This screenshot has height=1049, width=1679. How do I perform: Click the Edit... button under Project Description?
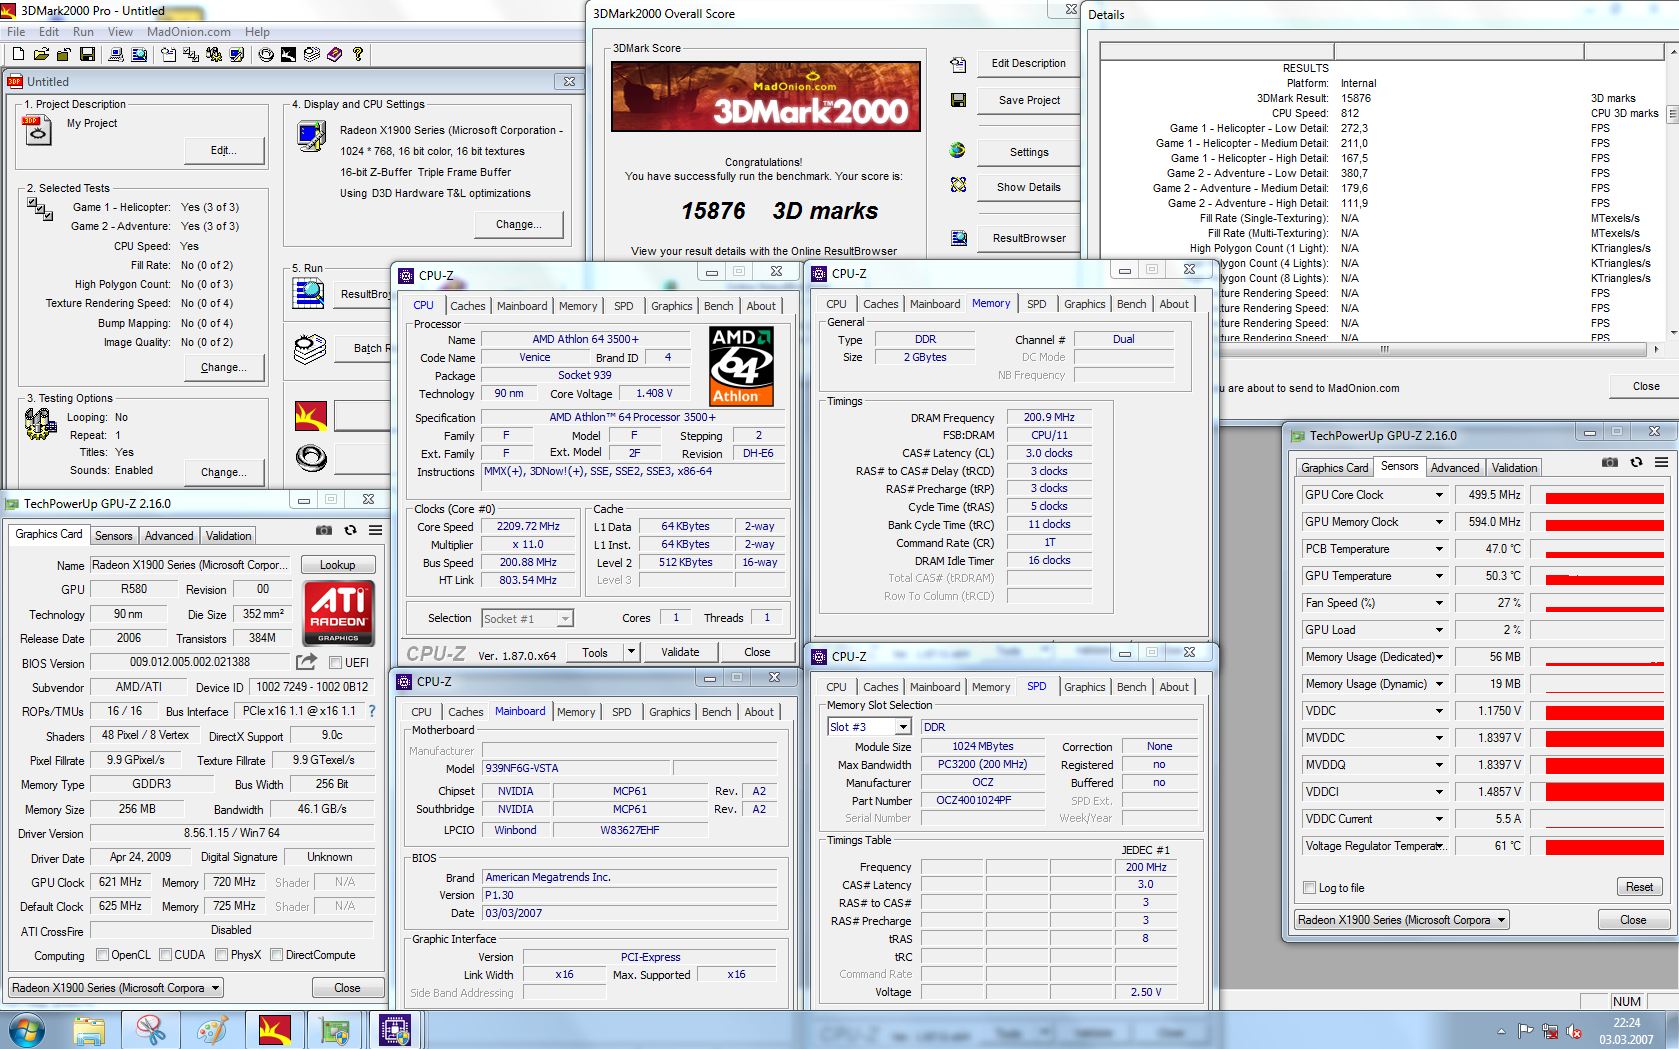[x=224, y=151]
